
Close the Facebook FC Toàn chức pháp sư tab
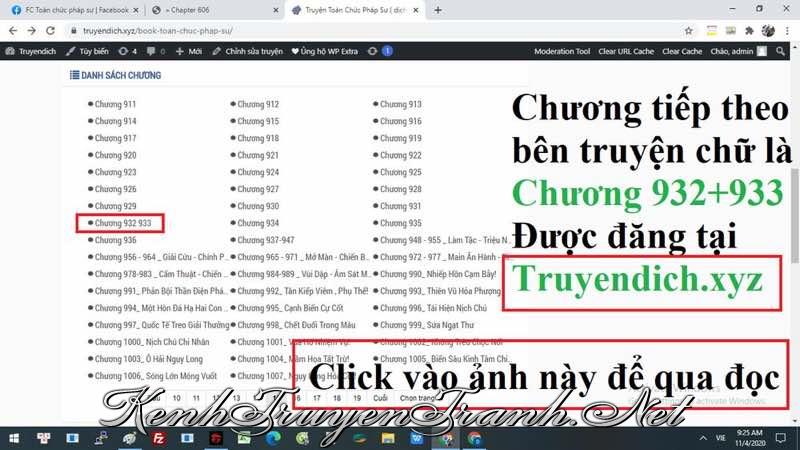tap(136, 10)
